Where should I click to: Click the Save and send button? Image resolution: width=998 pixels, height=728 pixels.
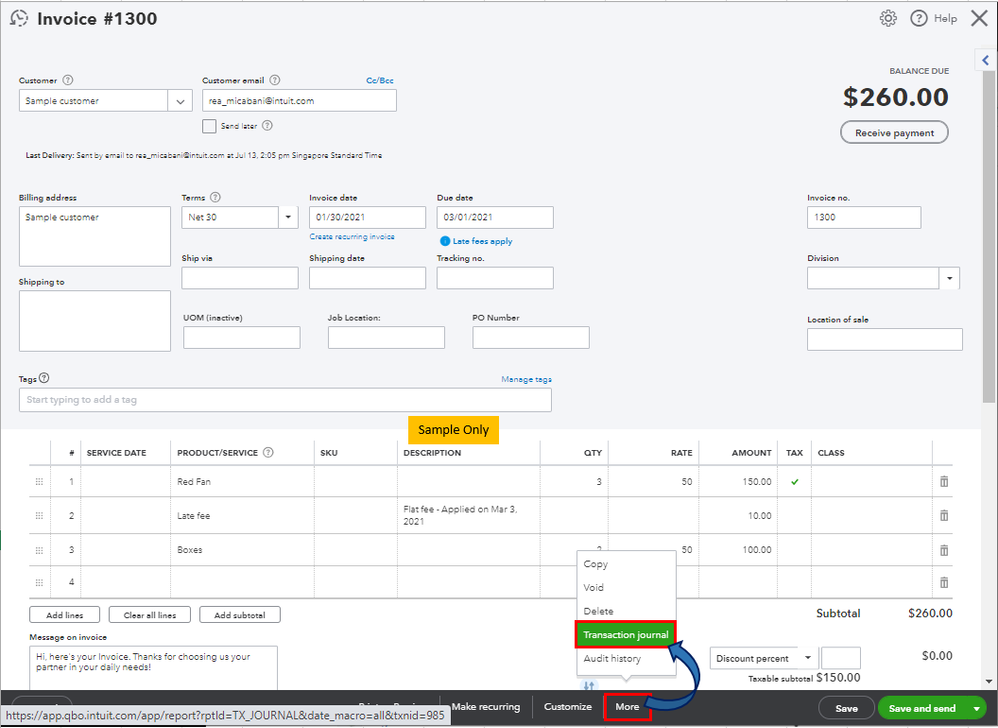922,708
